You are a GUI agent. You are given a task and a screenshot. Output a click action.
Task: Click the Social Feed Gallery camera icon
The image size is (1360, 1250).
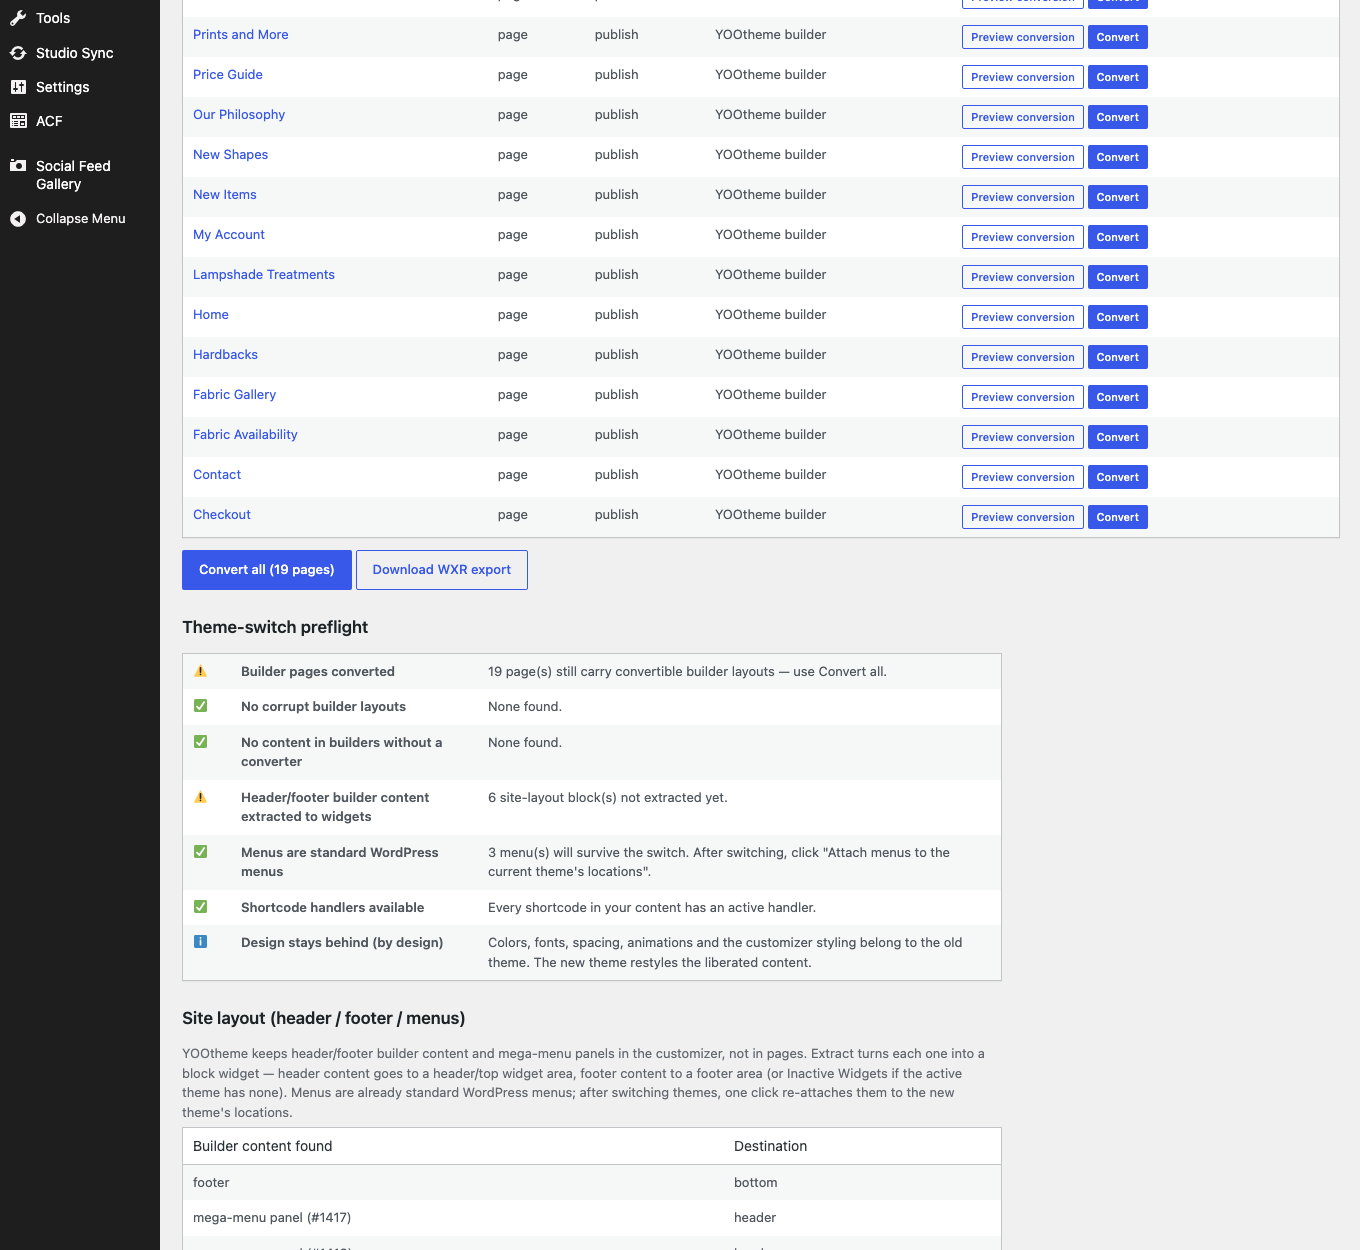click(x=18, y=166)
